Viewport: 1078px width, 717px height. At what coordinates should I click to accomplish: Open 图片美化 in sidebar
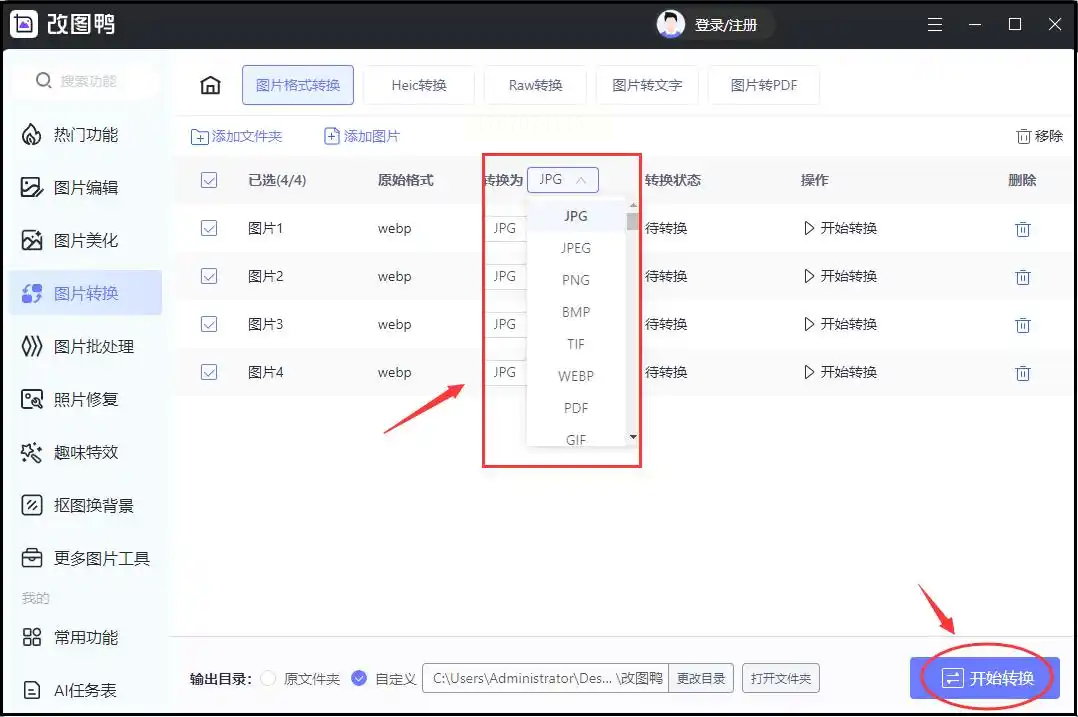point(86,241)
